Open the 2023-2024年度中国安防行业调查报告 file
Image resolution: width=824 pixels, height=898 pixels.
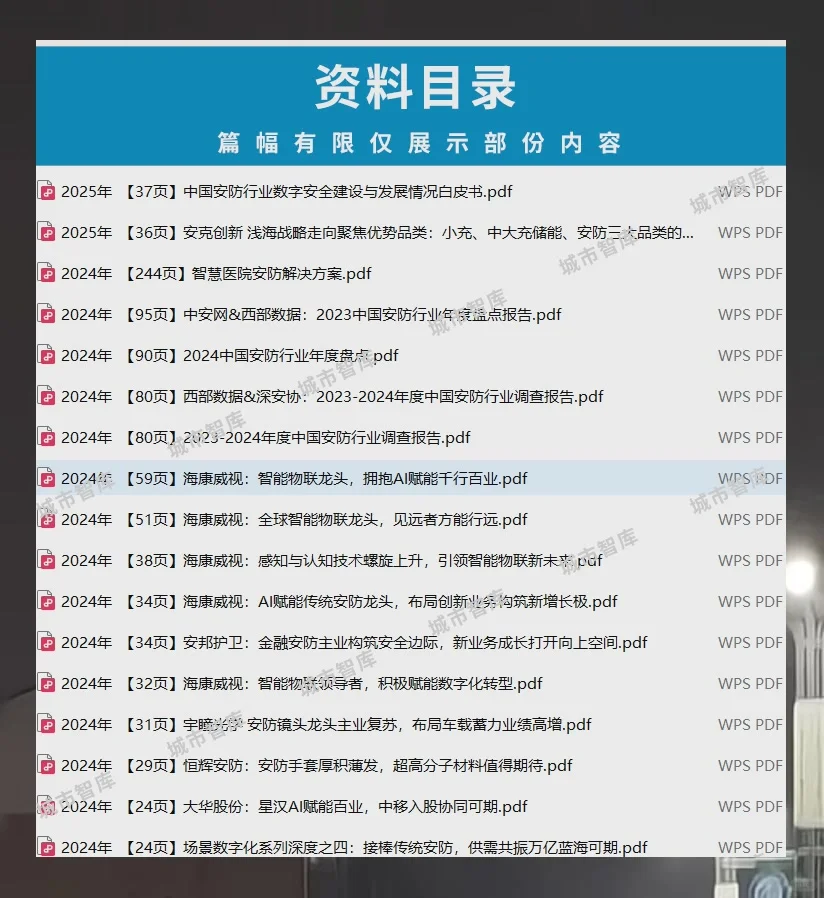[300, 437]
